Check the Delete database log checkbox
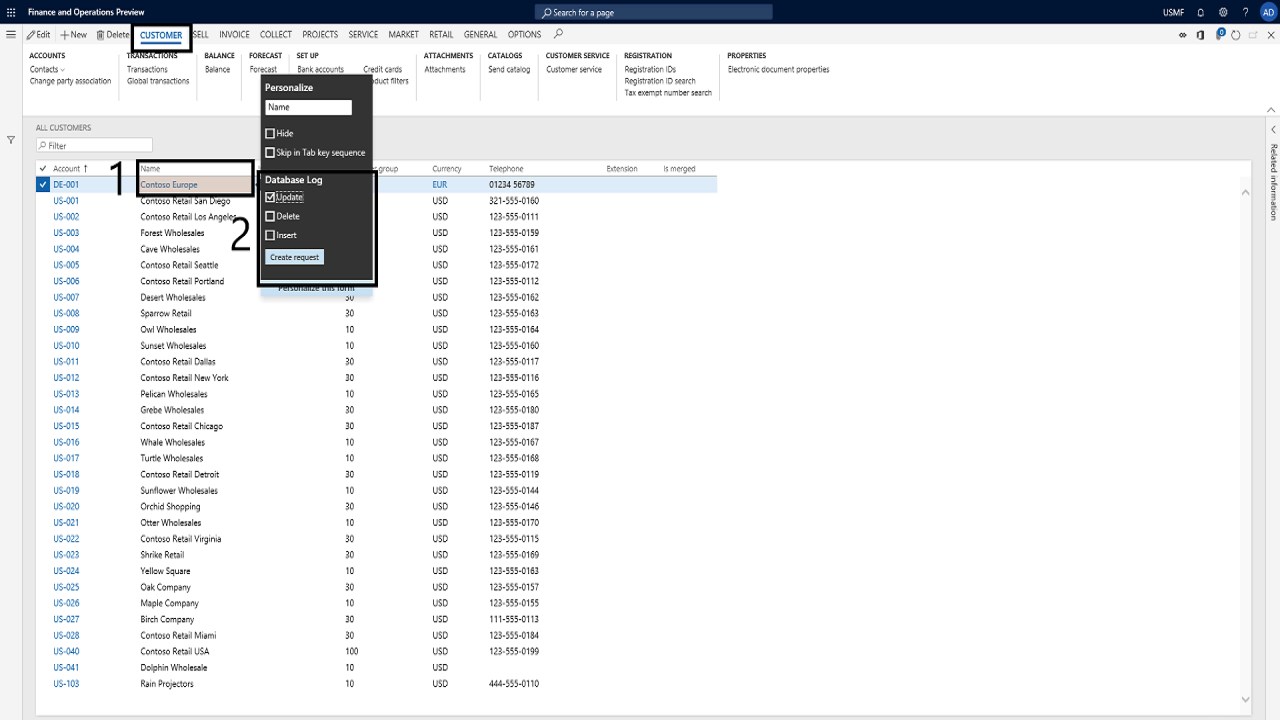This screenshot has height=720, width=1280. pyautogui.click(x=270, y=216)
